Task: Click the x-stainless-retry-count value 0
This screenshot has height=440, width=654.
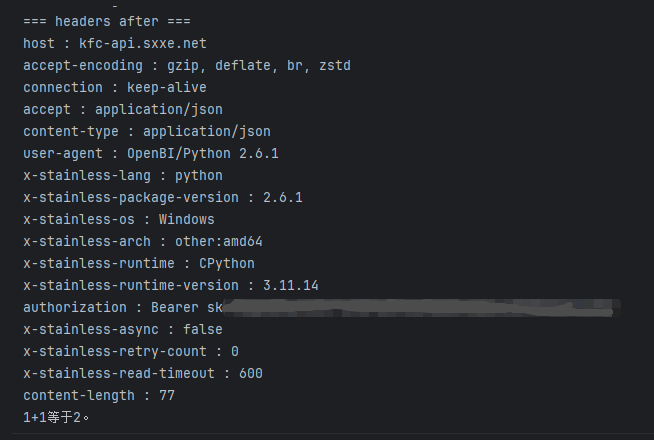Action: (235, 352)
